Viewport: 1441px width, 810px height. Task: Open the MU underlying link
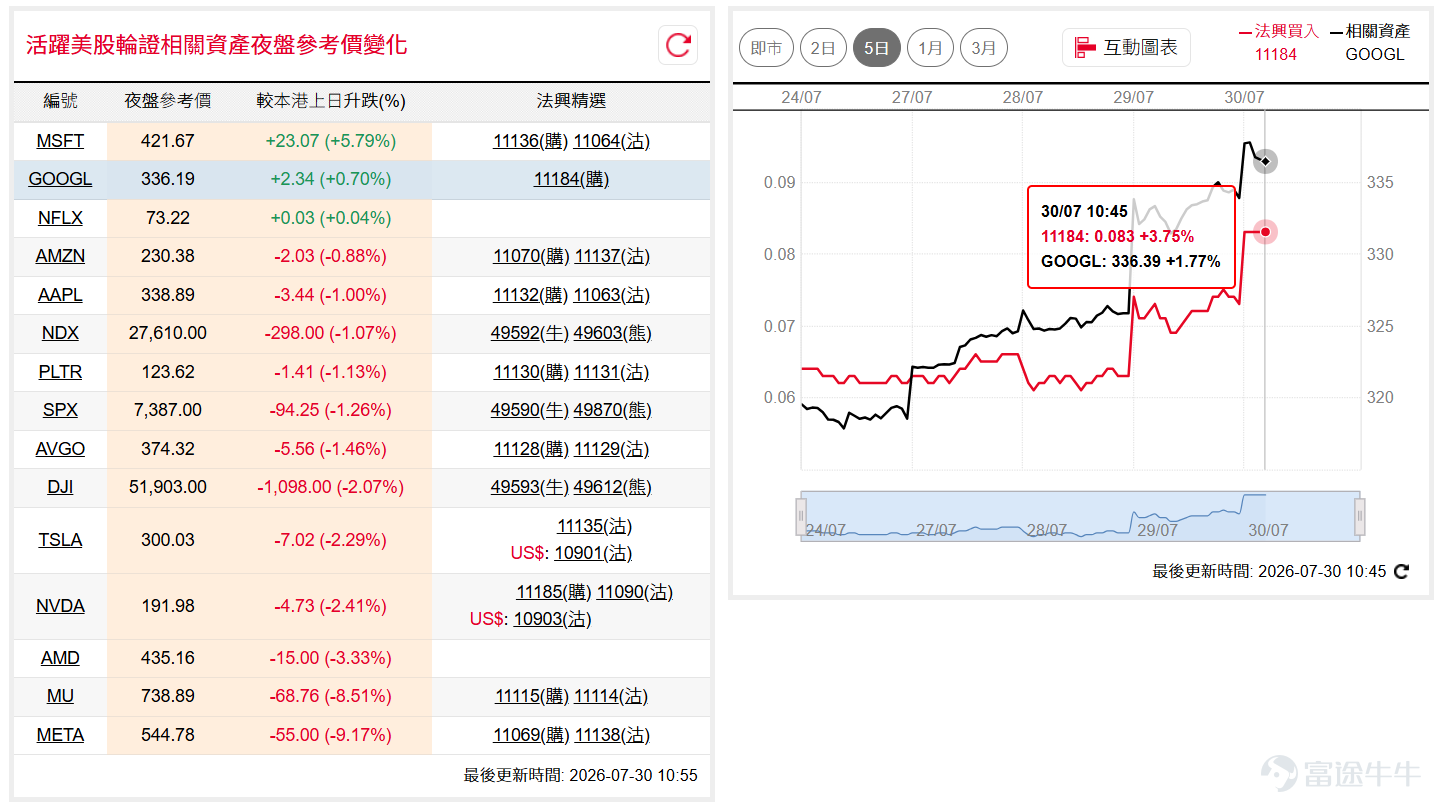click(60, 696)
